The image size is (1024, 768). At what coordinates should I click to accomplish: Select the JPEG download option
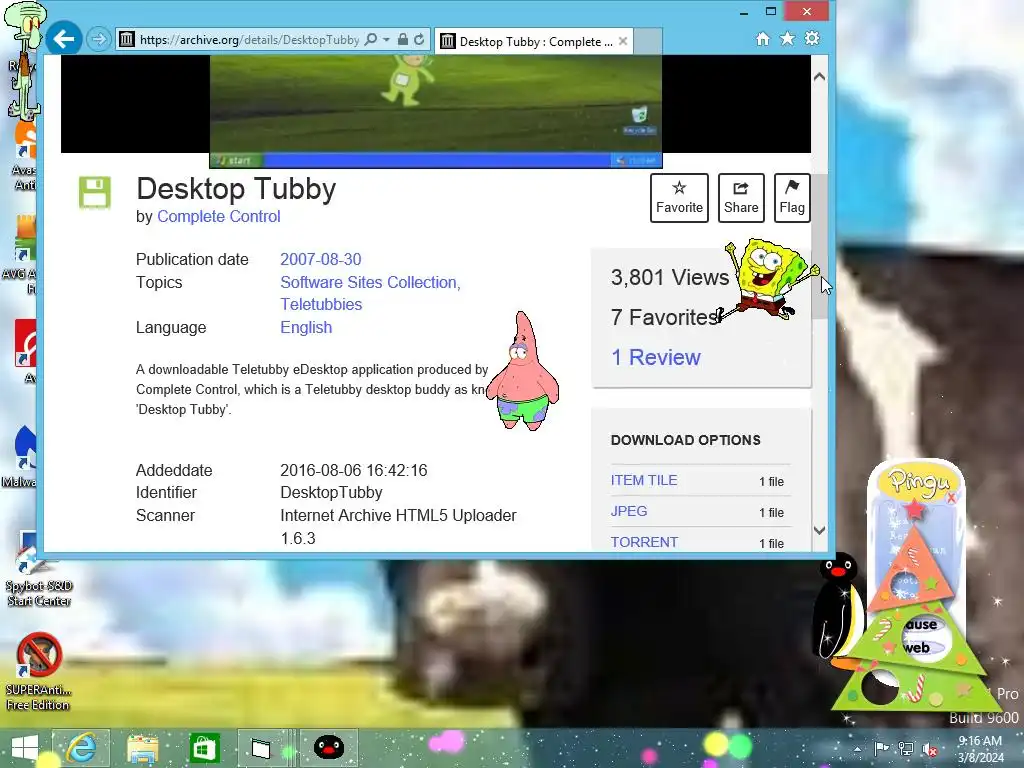point(629,511)
